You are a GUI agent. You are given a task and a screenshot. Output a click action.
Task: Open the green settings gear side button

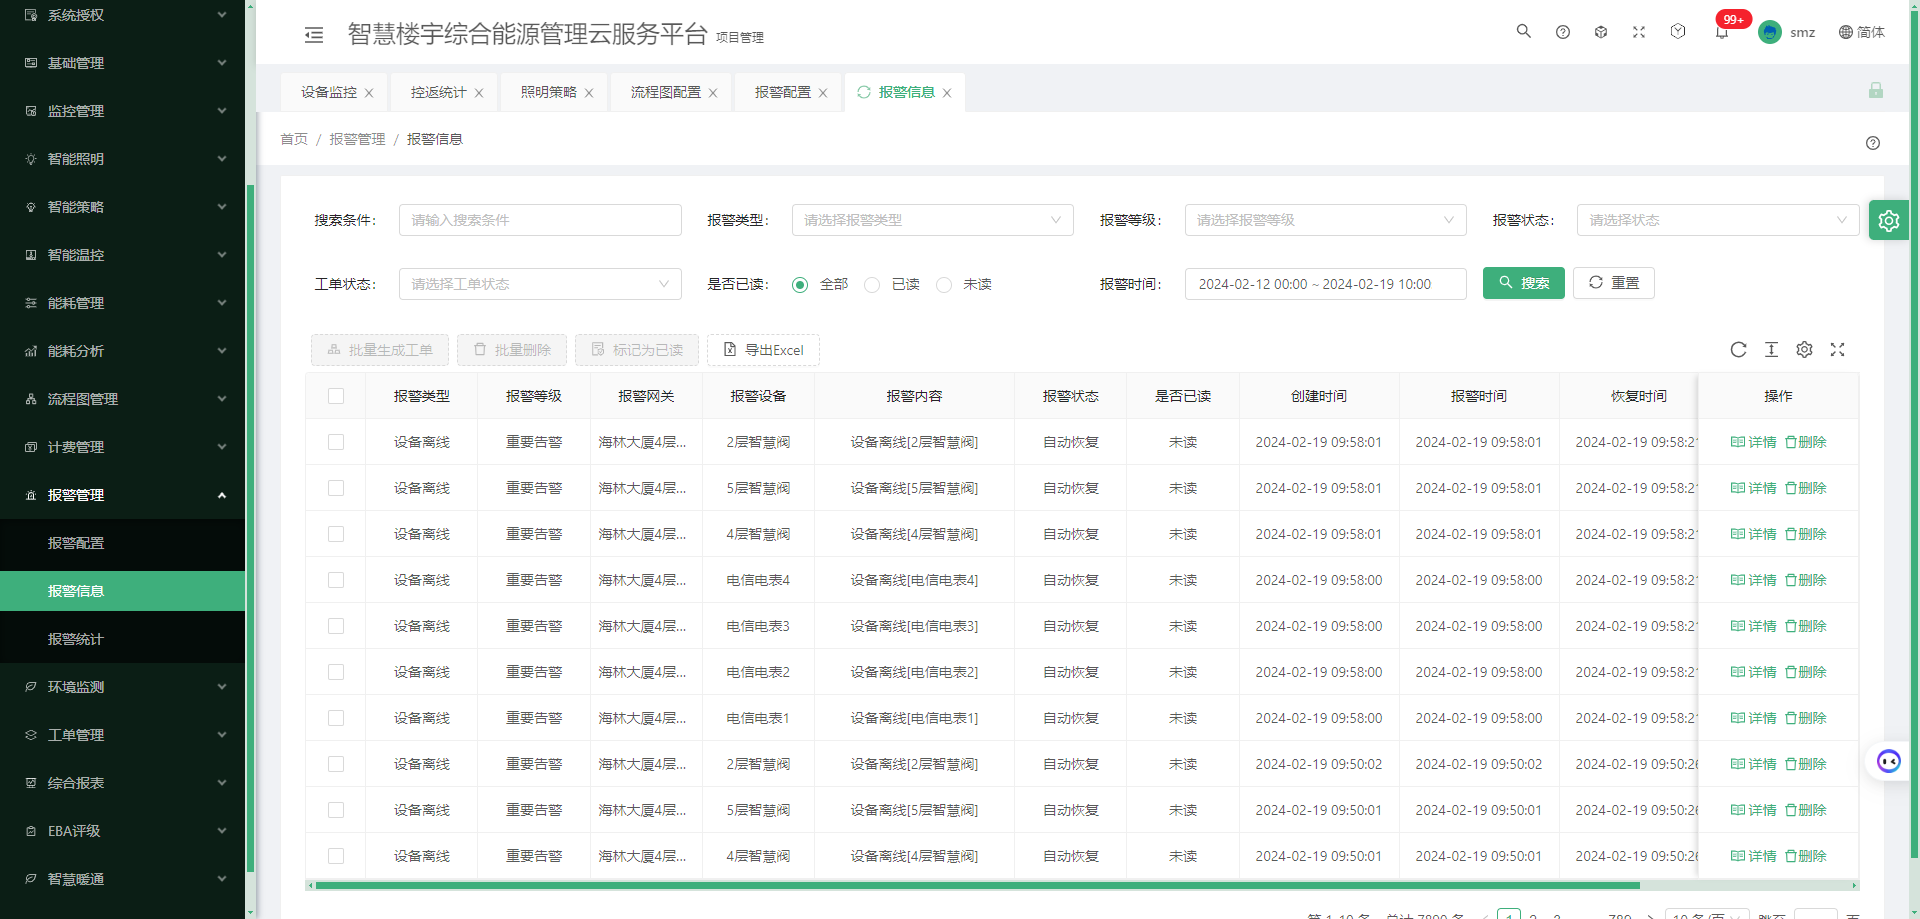1889,220
